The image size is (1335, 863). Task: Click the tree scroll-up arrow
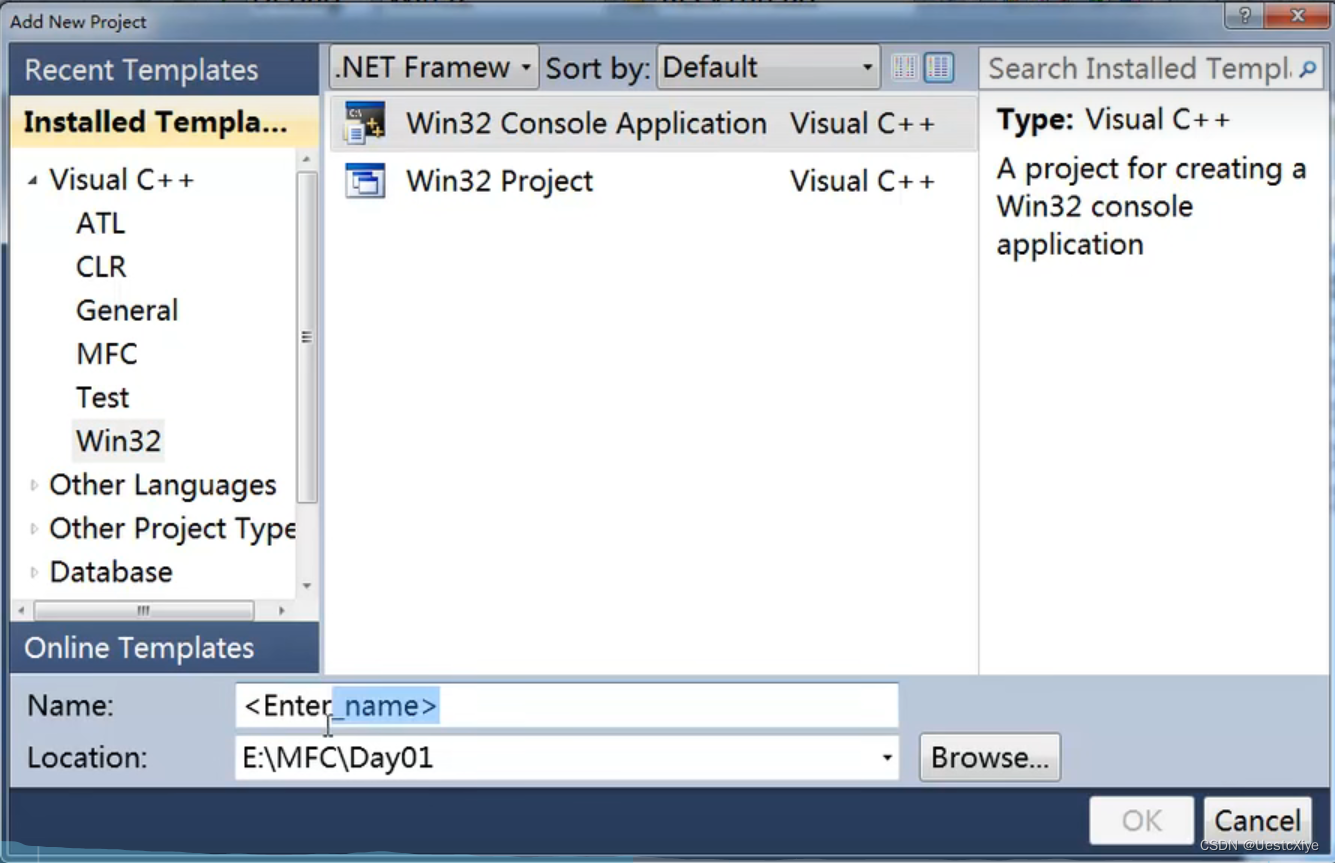coord(307,160)
